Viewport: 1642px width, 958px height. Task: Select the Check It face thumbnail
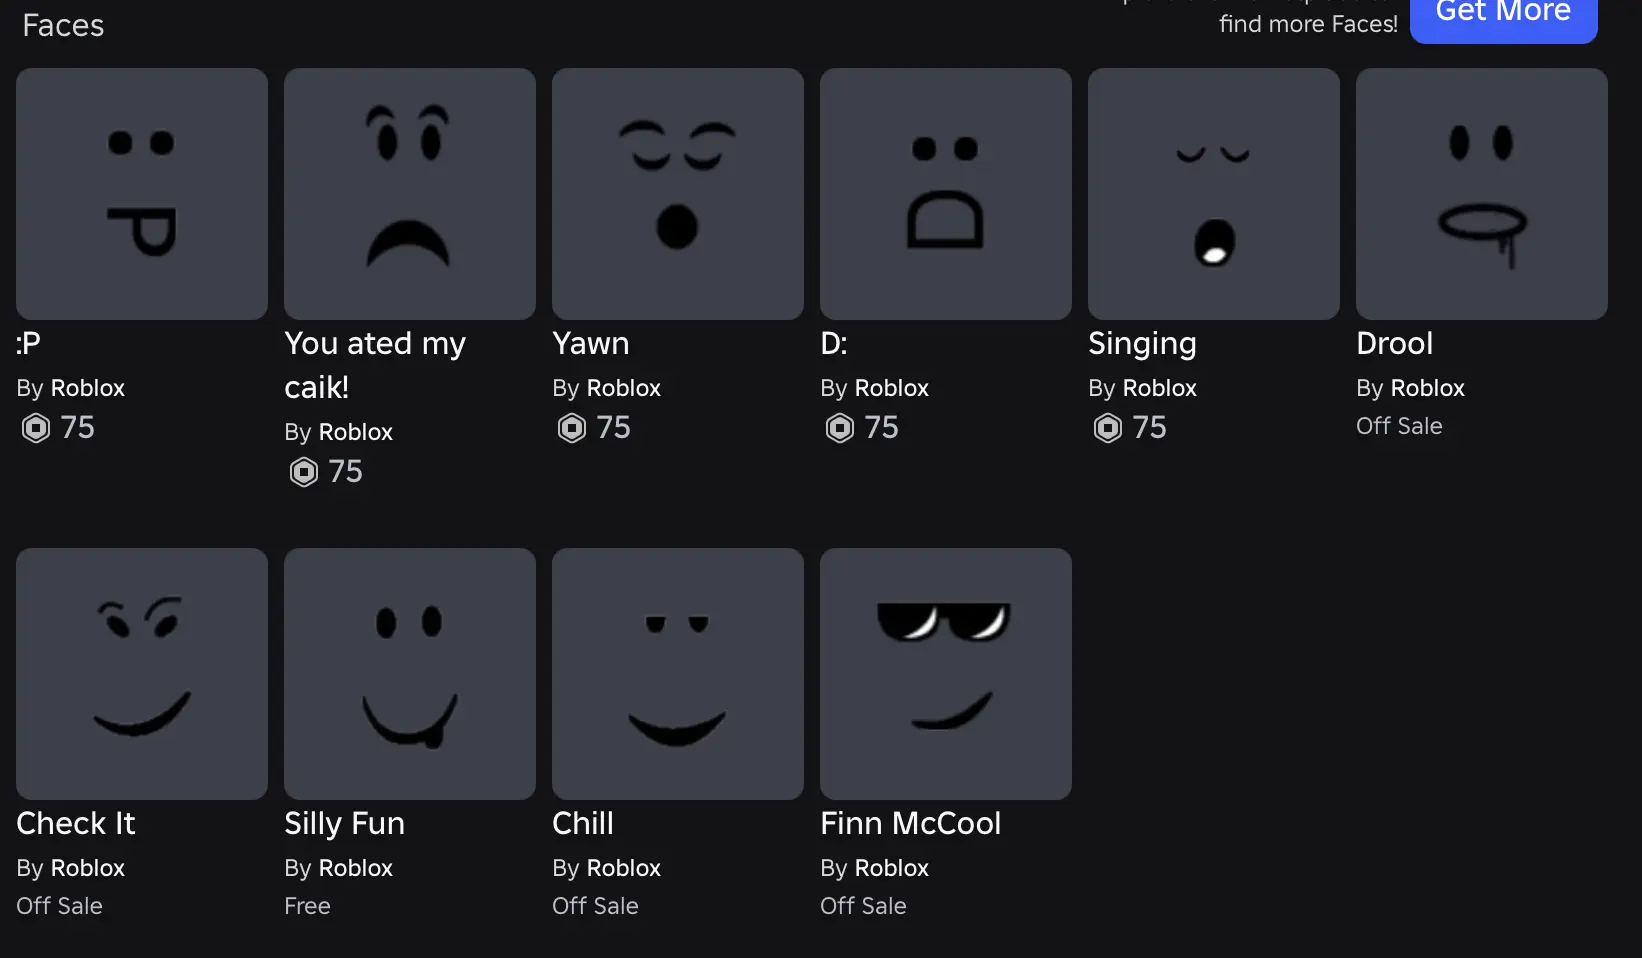pyautogui.click(x=142, y=674)
